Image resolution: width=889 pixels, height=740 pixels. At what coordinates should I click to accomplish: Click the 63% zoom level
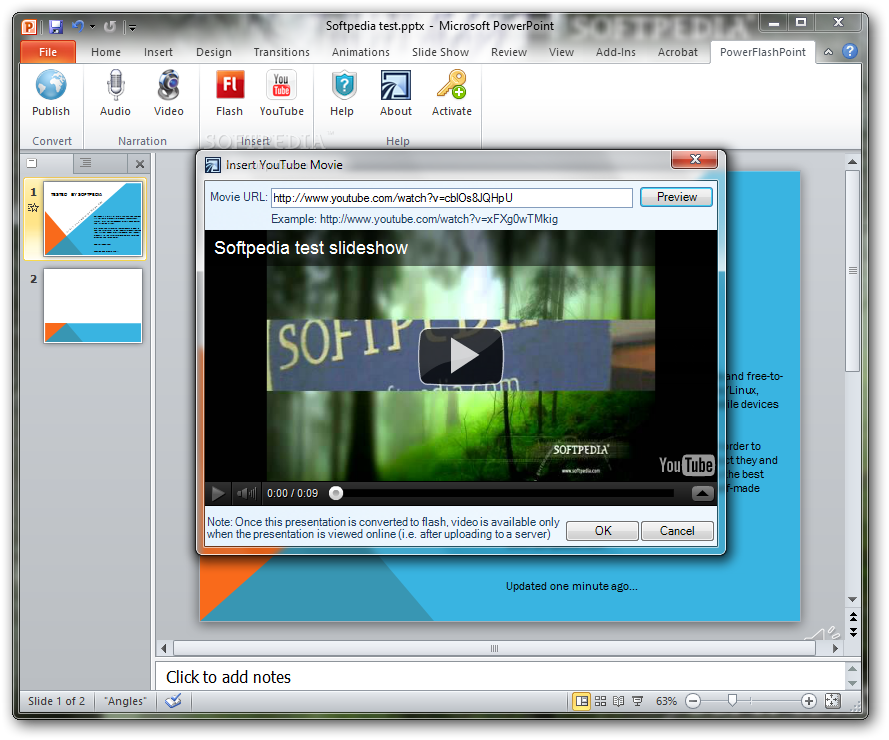[x=666, y=701]
